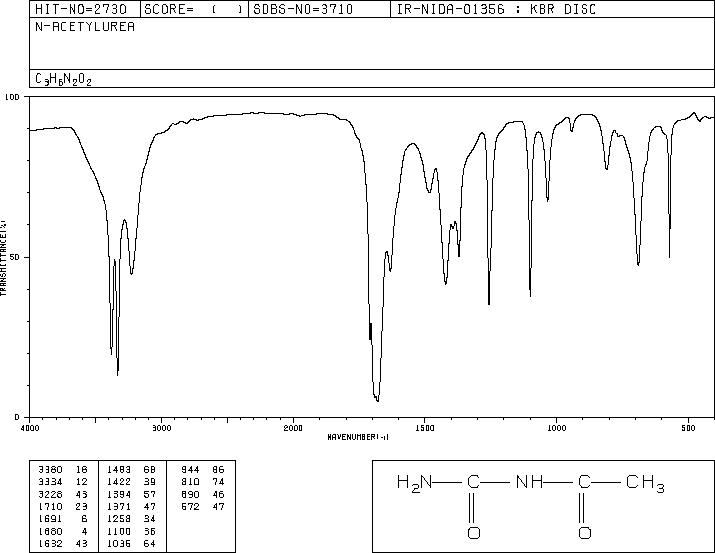Image resolution: width=715 pixels, height=553 pixels.
Task: Click the deepest carbonyl trough near 1680
Action: (377, 399)
